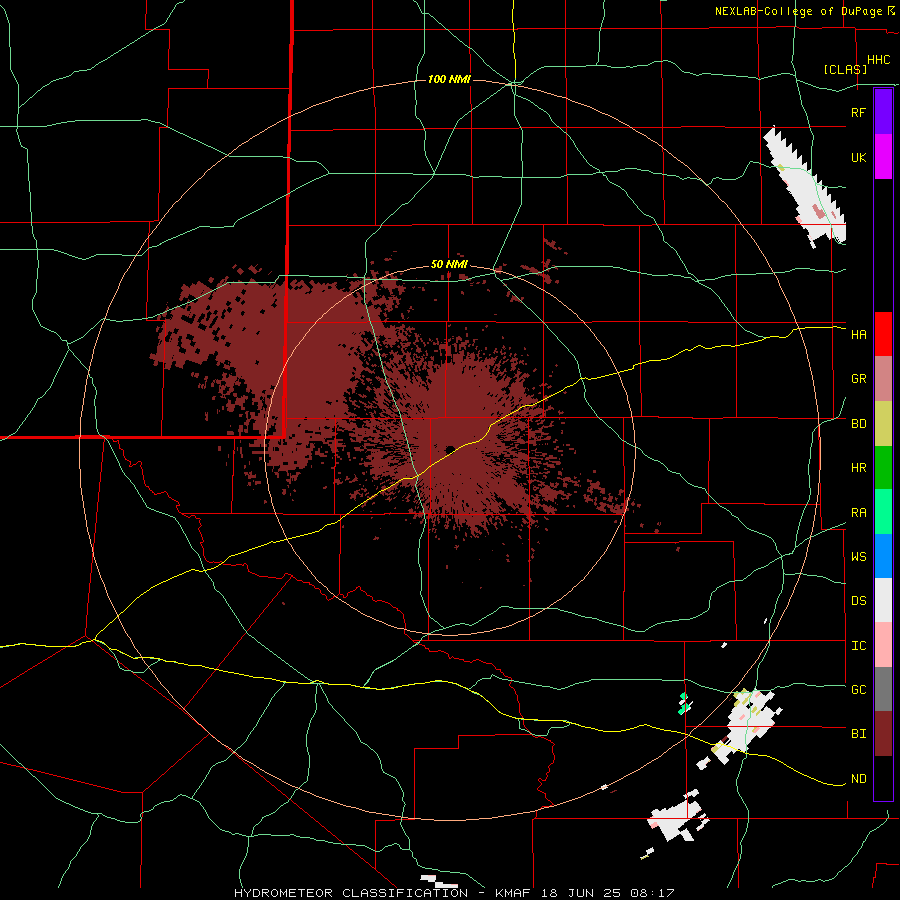Click the white DS legend swatch
900x900 pixels.
click(883, 600)
